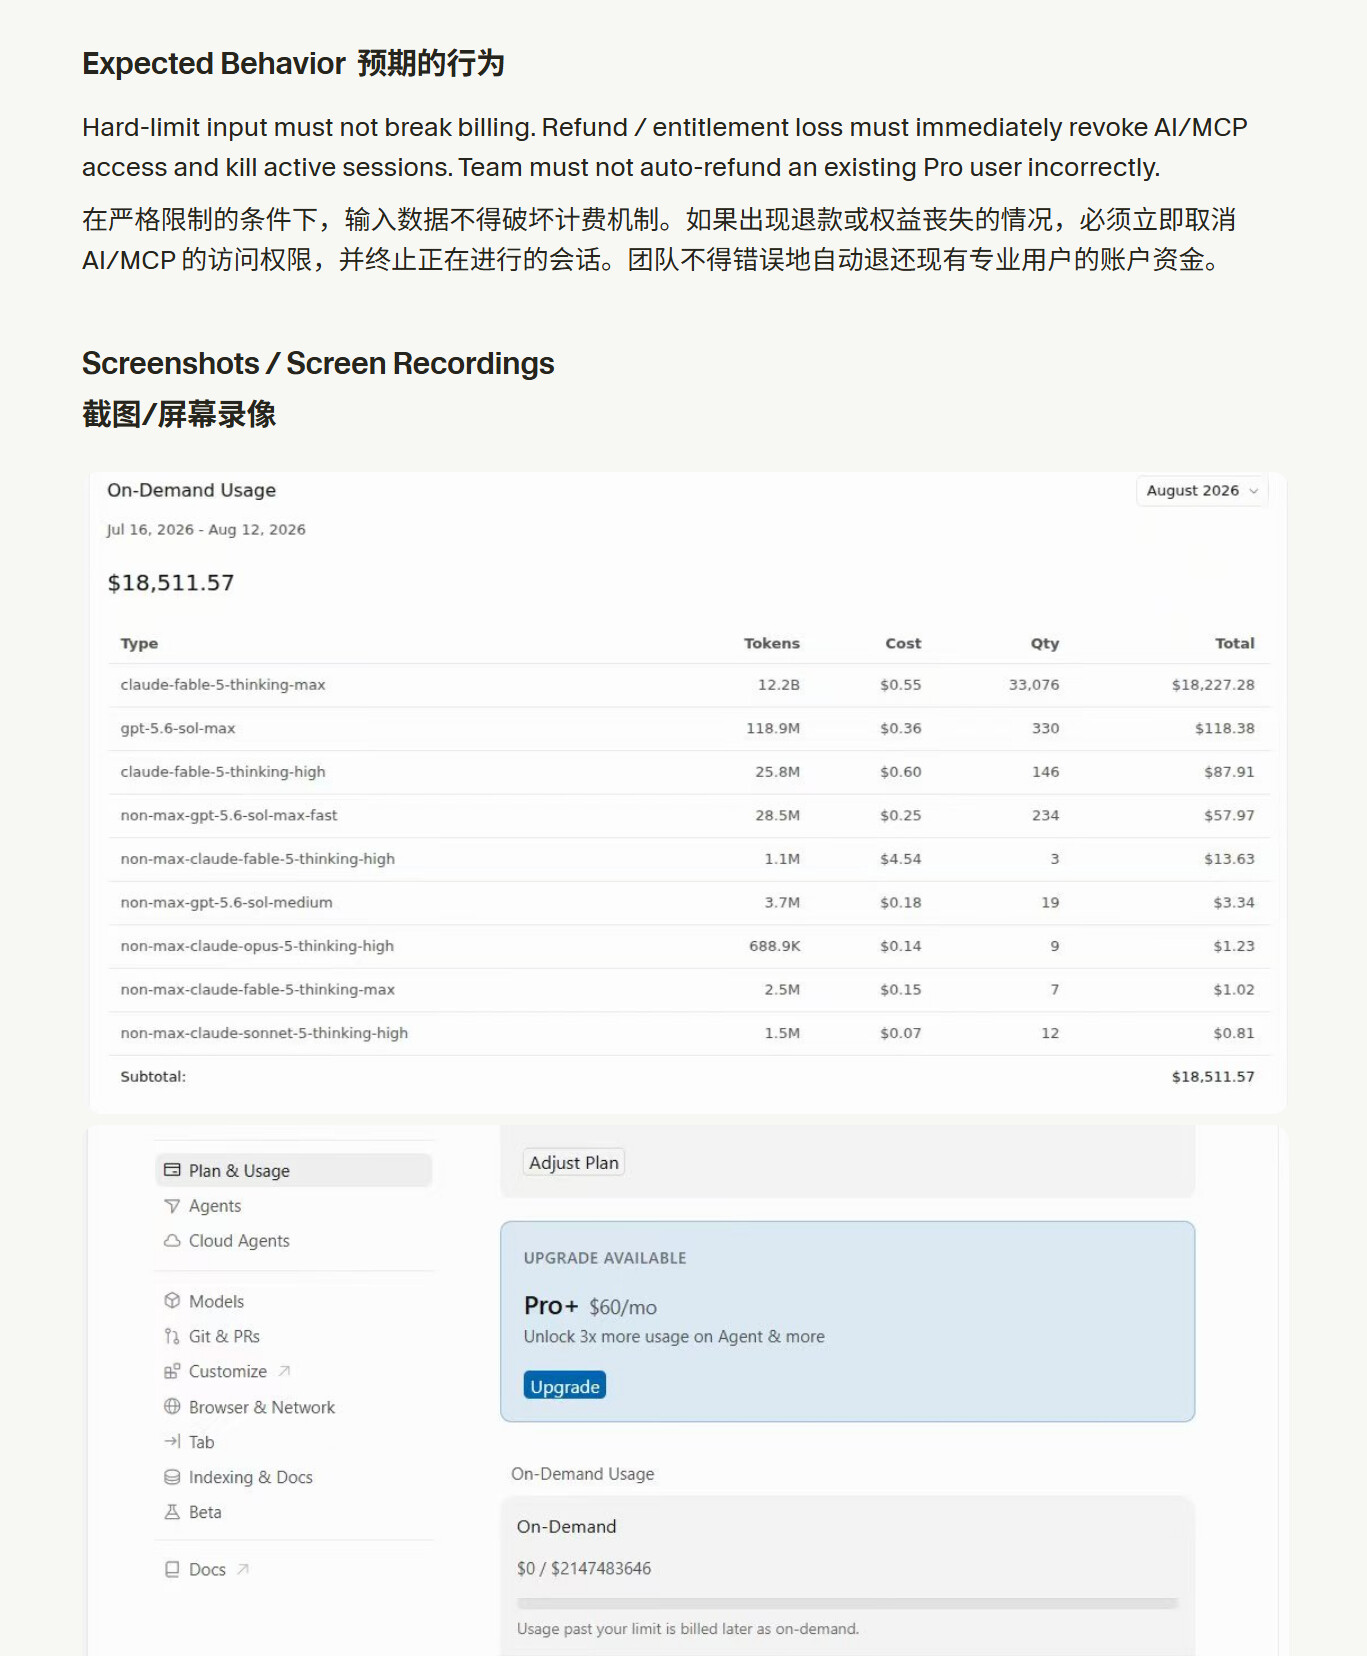Click the $0 / $2147483646 limit value
This screenshot has width=1367, height=1656.
[584, 1568]
